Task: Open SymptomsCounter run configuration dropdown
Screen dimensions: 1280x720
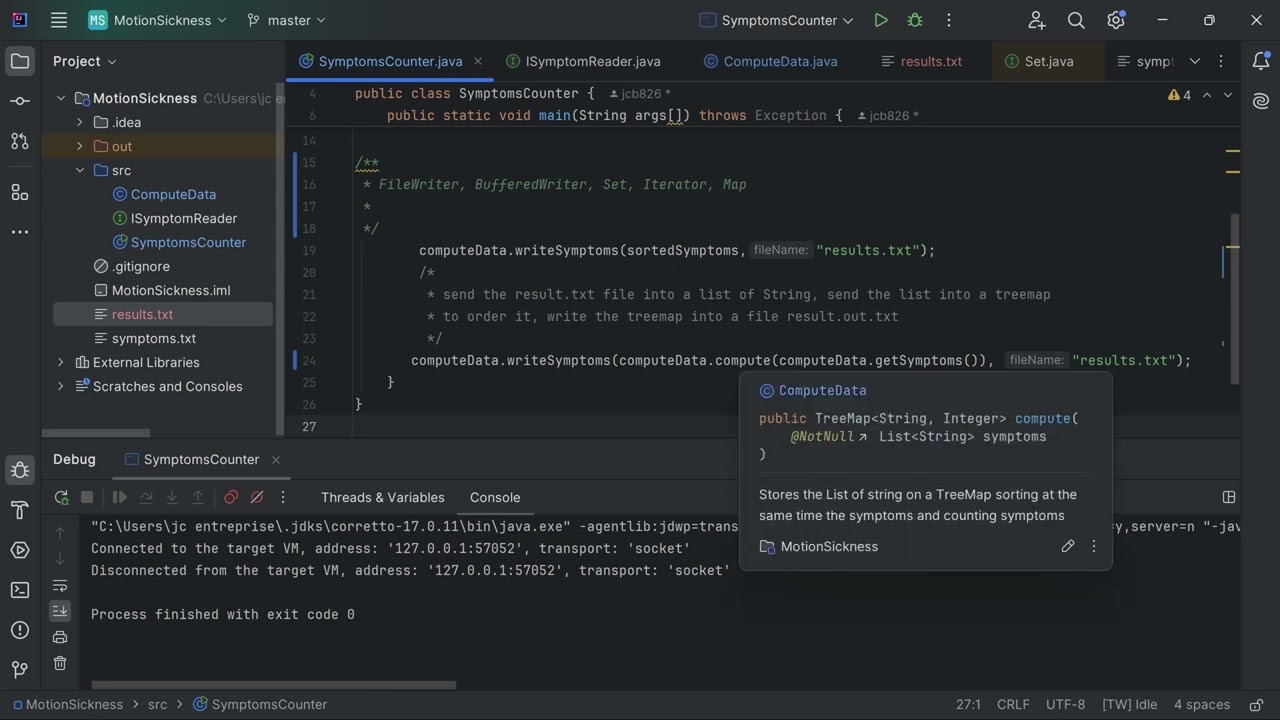Action: point(777,20)
